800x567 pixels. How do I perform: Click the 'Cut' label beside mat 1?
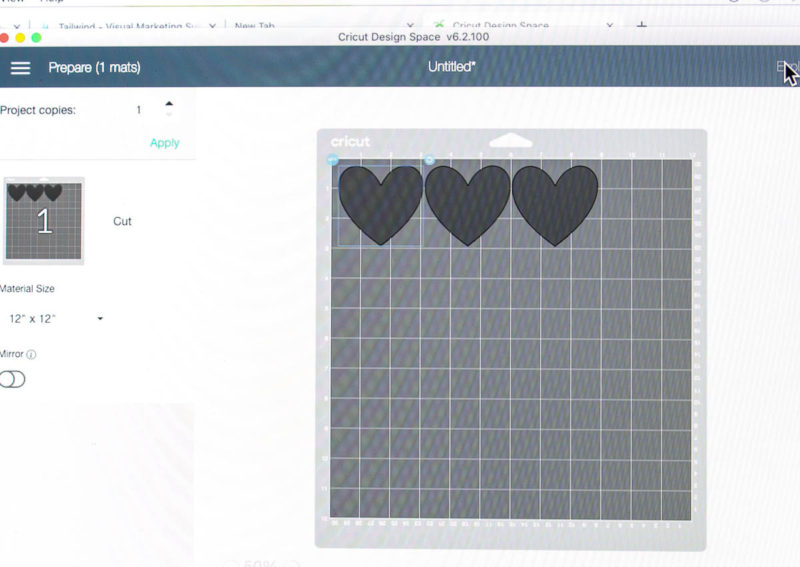[122, 221]
